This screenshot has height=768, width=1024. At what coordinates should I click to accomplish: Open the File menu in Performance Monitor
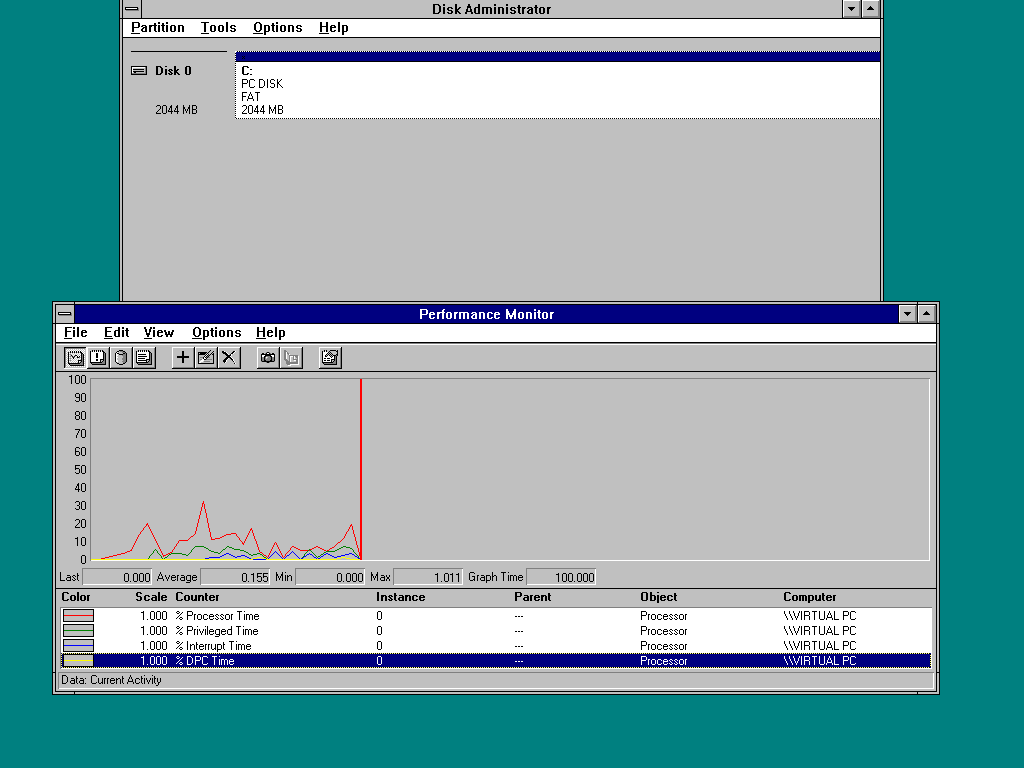76,332
